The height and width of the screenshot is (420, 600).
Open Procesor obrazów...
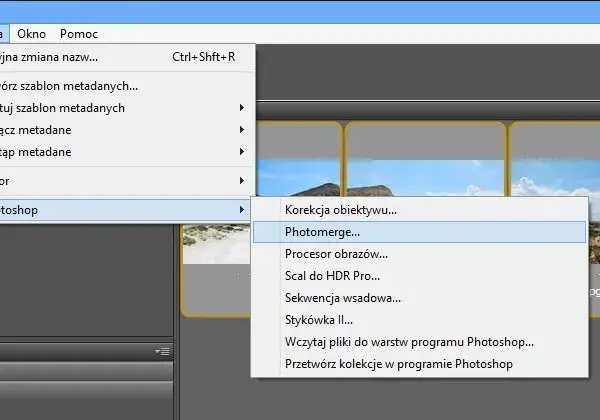click(x=419, y=254)
